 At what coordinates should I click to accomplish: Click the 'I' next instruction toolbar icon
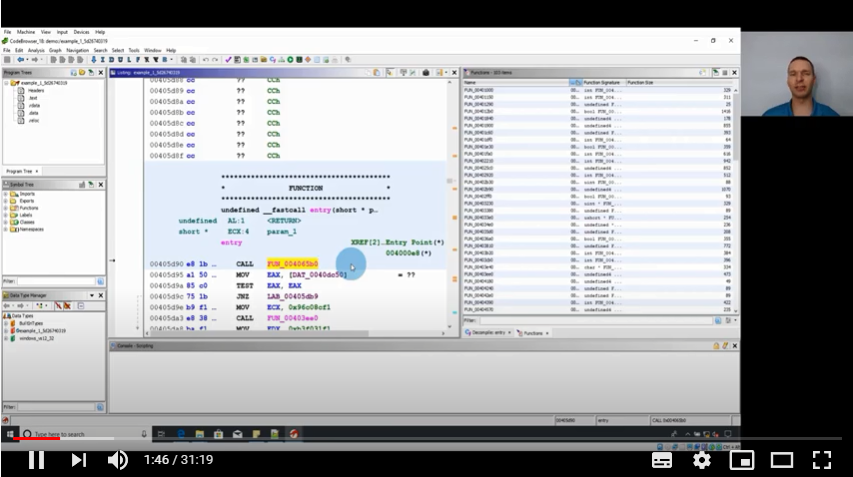tap(102, 60)
